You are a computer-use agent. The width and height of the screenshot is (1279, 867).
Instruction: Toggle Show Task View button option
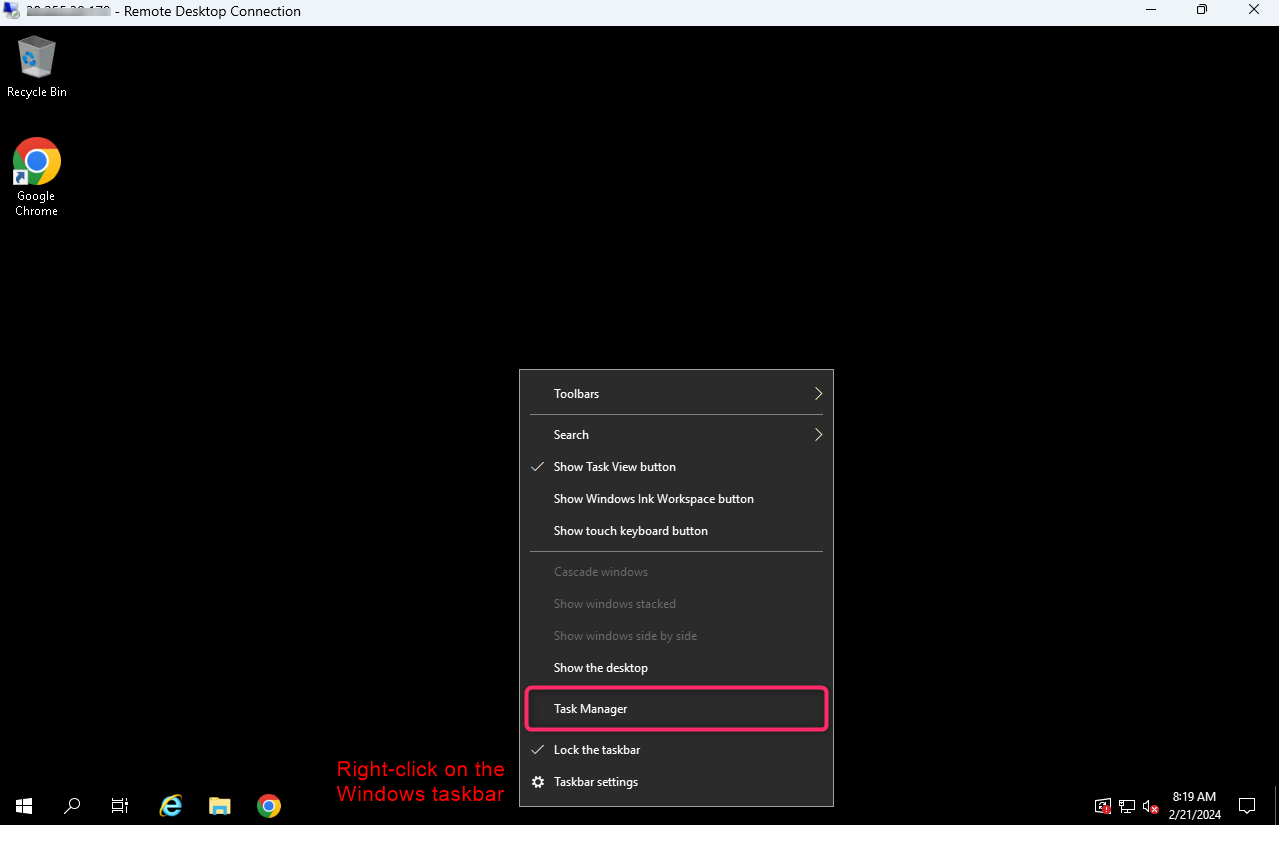click(614, 466)
